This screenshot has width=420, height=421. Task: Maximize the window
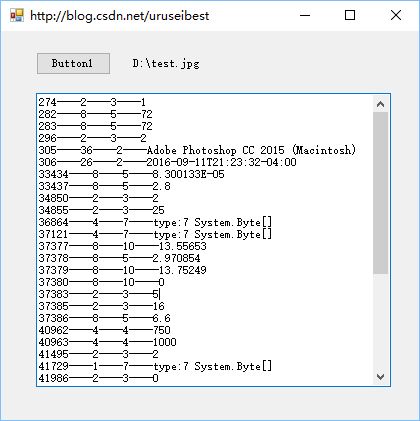coord(350,15)
